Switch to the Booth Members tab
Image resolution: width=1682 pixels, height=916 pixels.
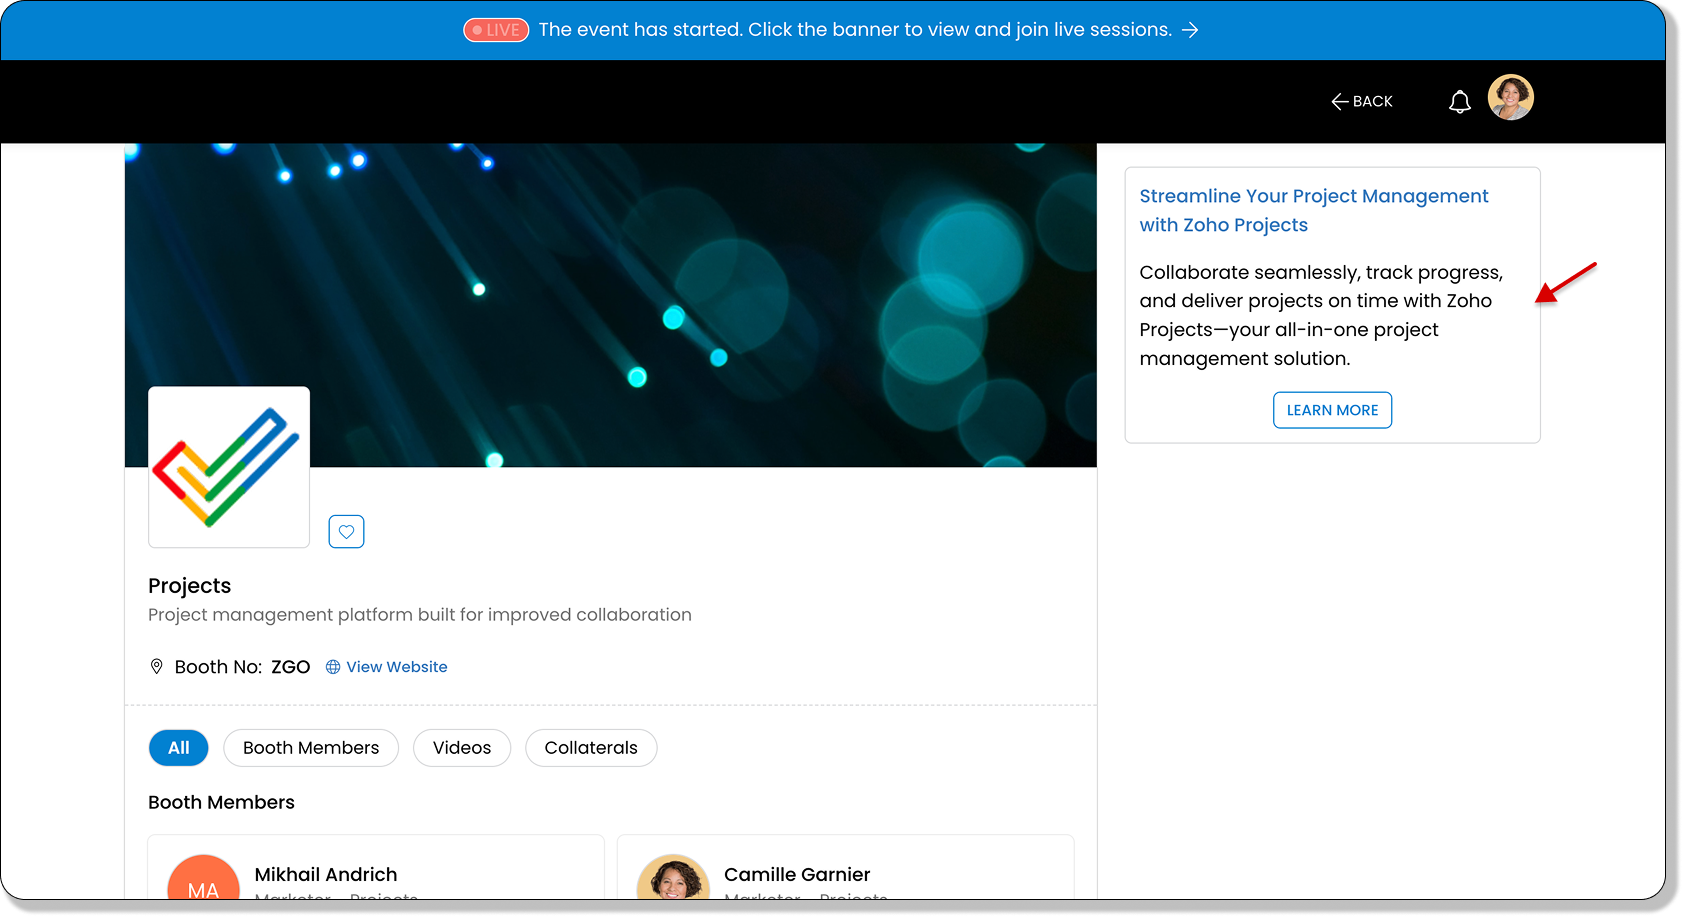point(311,748)
